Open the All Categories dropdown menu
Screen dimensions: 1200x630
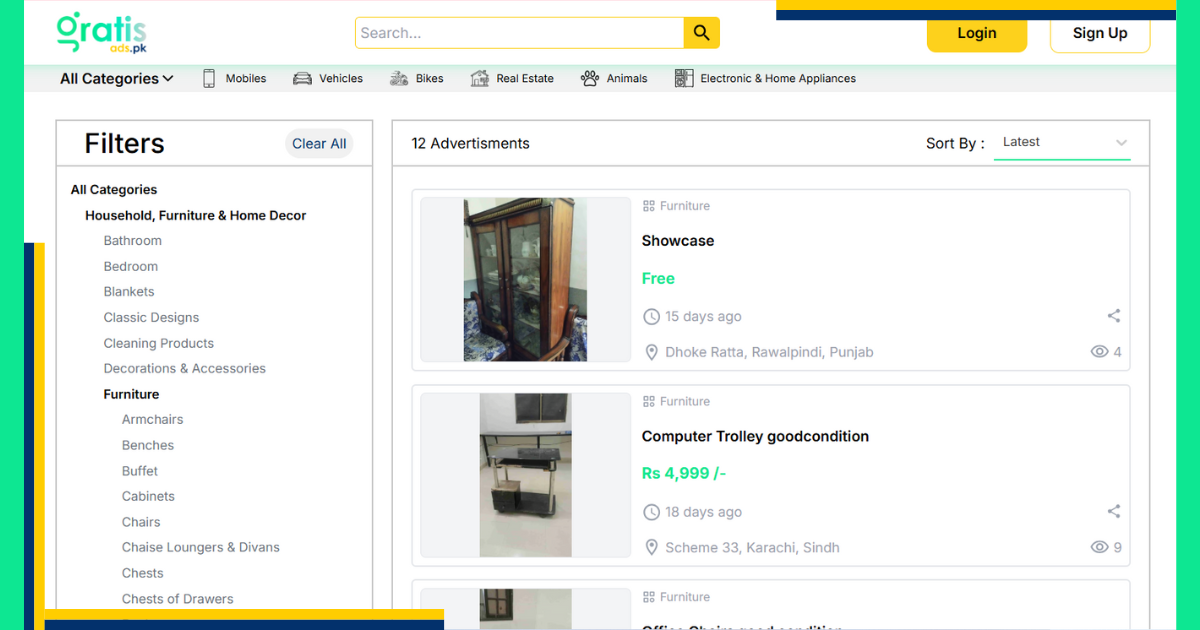point(117,78)
